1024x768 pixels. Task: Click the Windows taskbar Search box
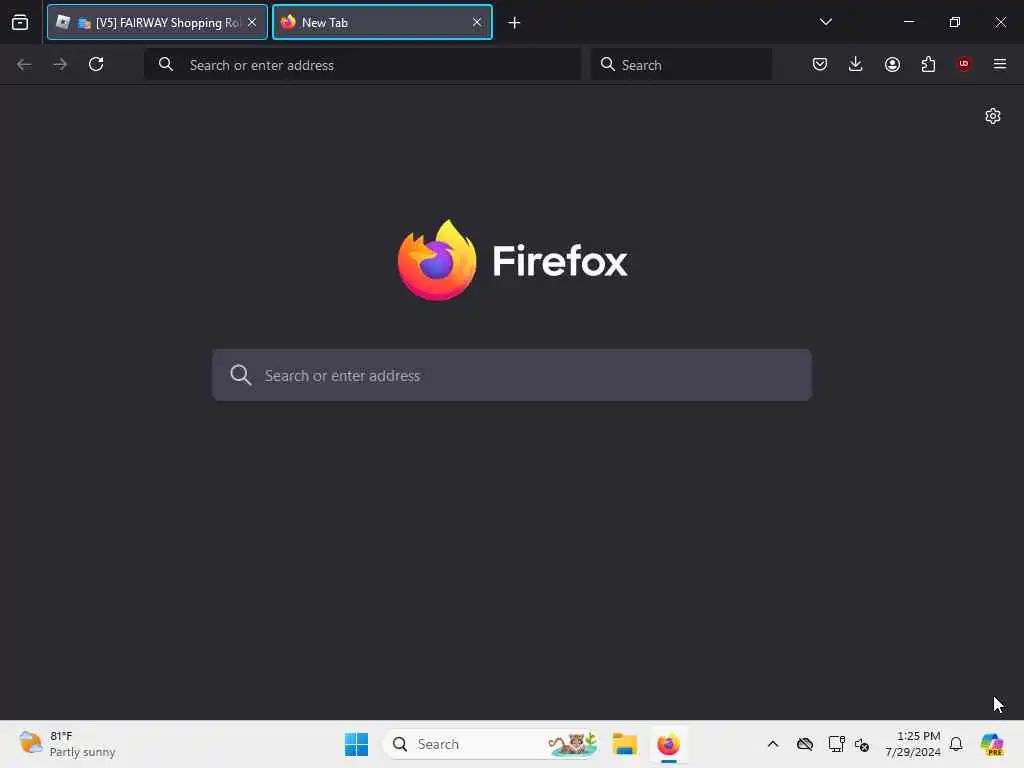click(x=491, y=744)
